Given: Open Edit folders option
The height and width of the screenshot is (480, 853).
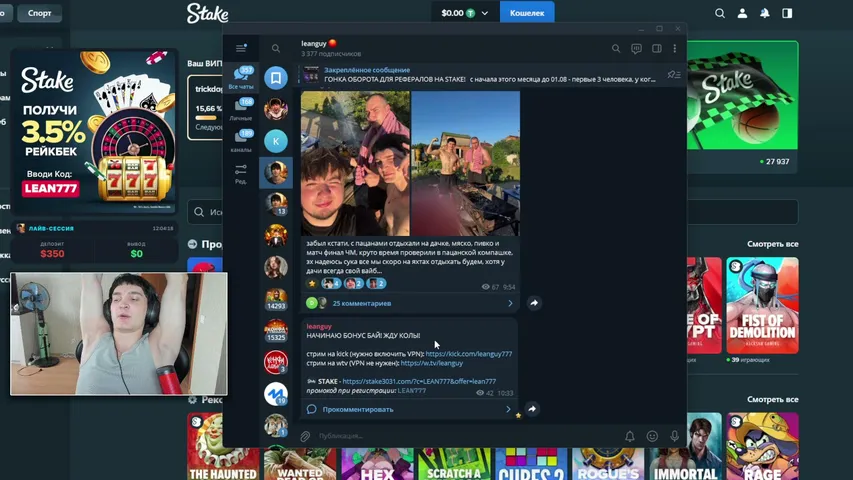Looking at the screenshot, I should 240,174.
